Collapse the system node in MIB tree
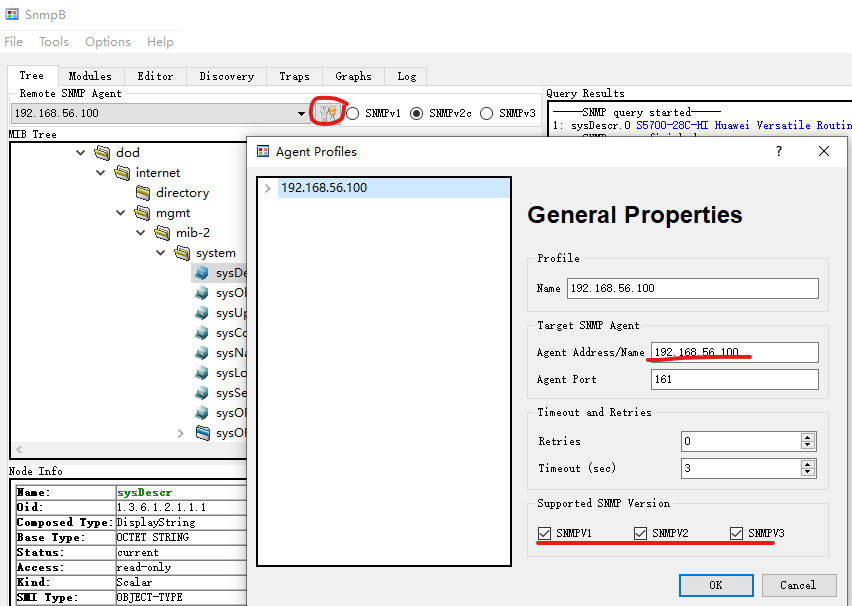This screenshot has height=606, width=852. (x=161, y=253)
